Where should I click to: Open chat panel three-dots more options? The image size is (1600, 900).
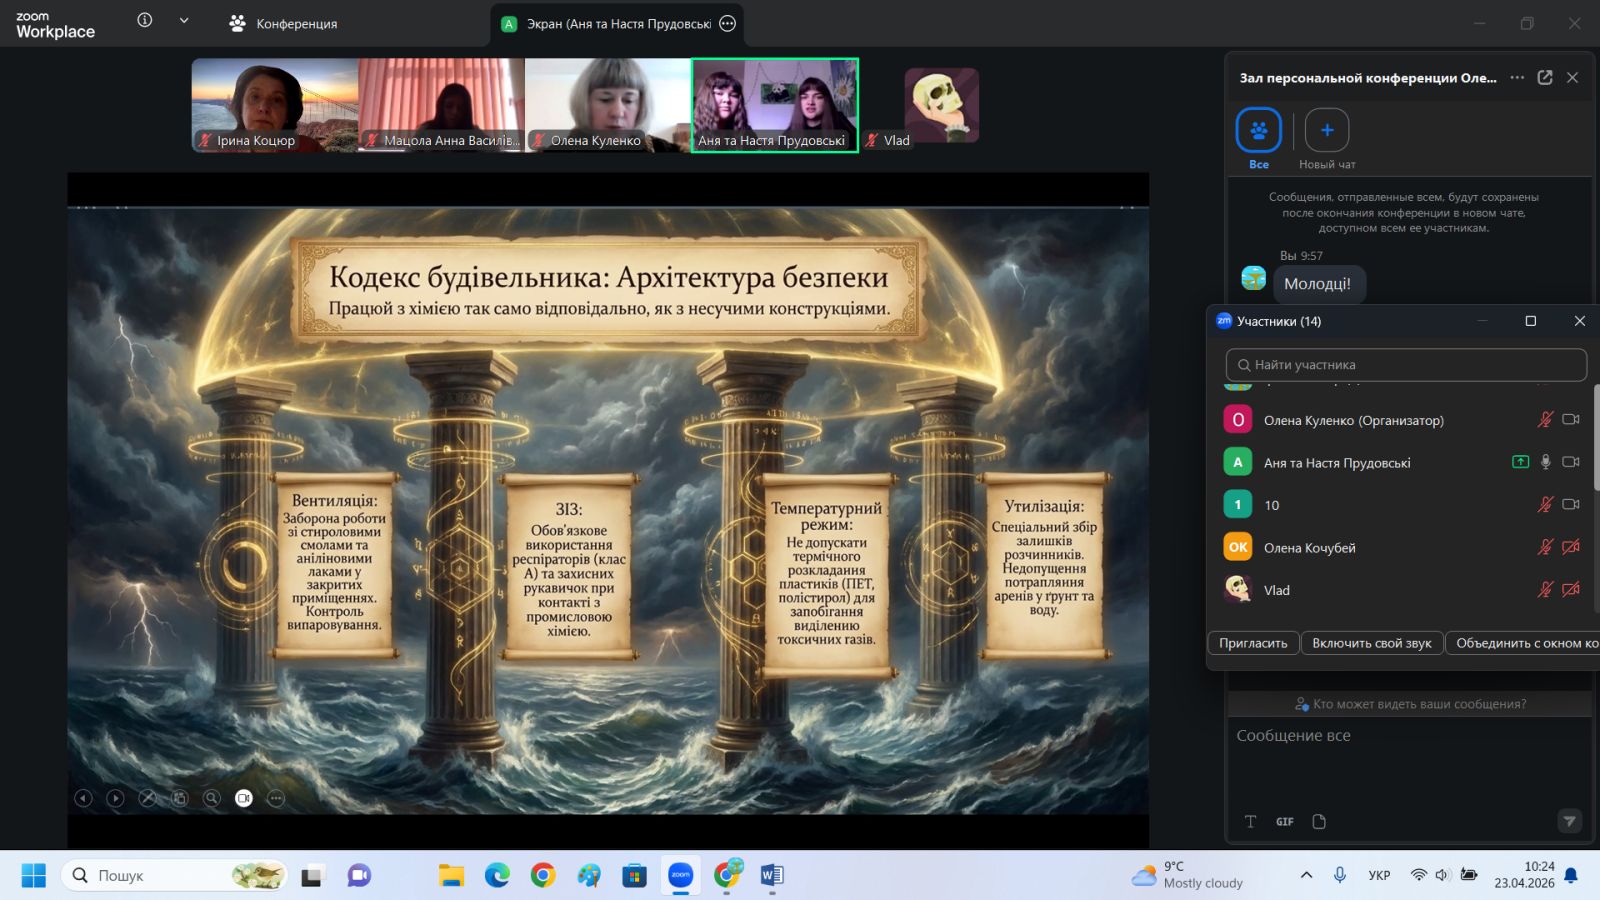point(1517,78)
